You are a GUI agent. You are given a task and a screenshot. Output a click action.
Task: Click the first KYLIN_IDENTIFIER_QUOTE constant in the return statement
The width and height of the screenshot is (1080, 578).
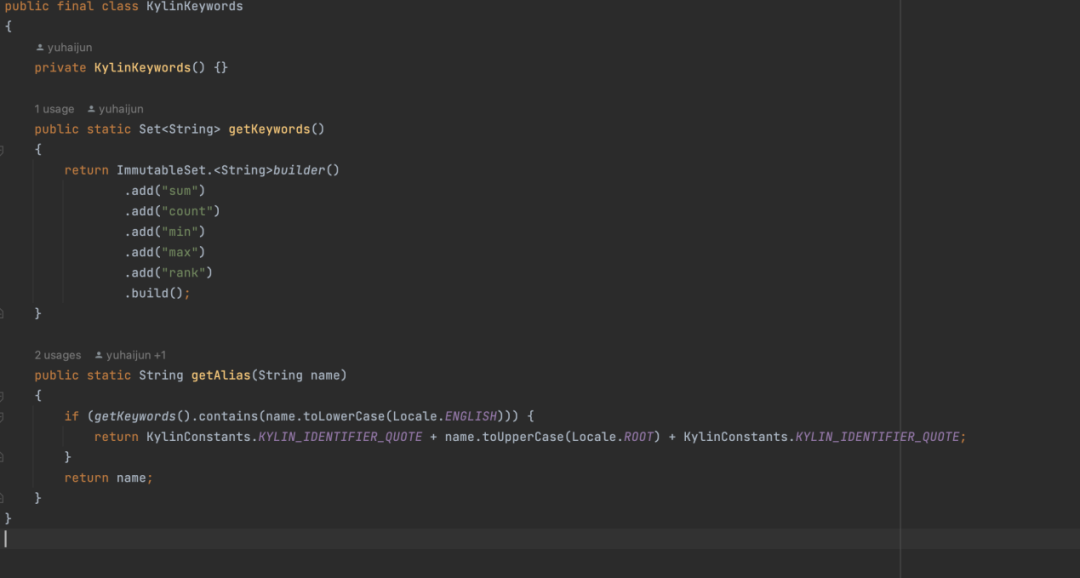pos(340,437)
